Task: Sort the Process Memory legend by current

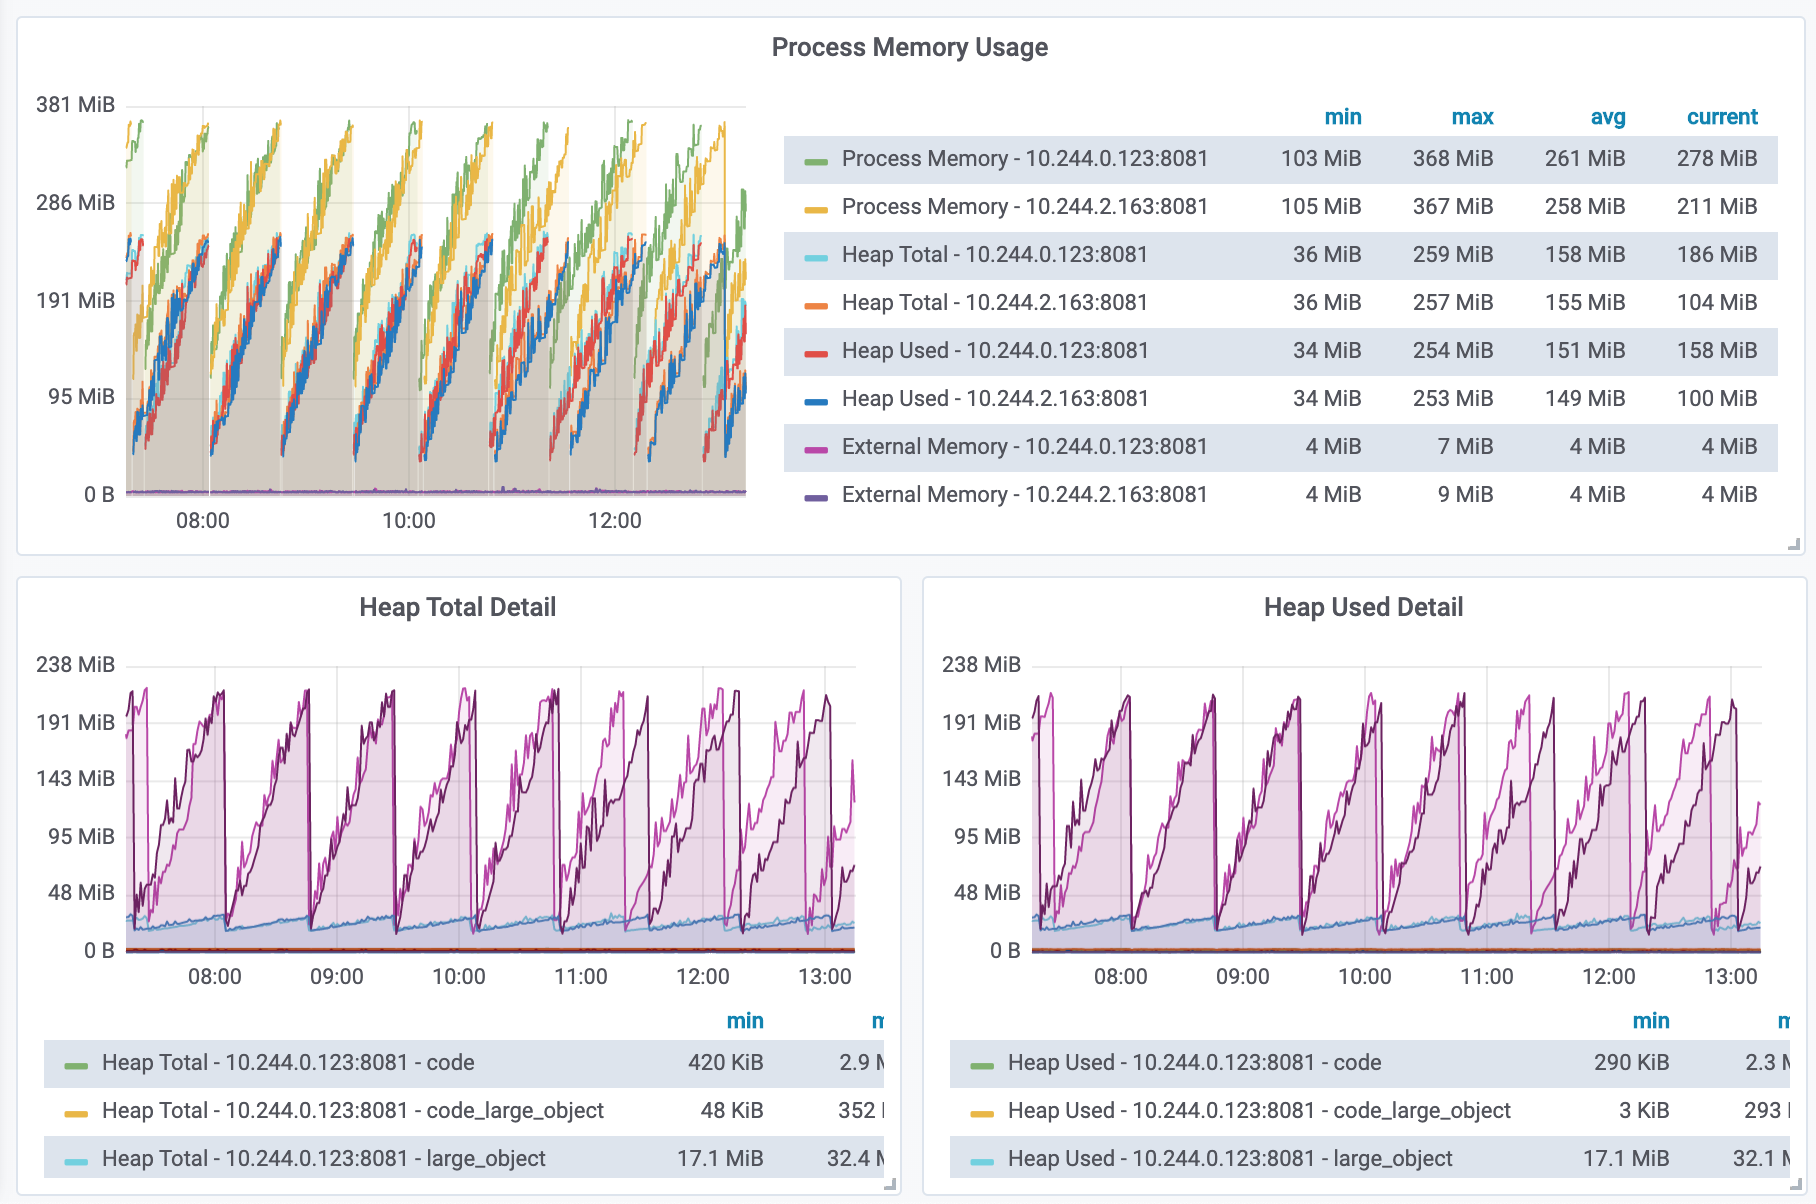Action: point(1722,117)
